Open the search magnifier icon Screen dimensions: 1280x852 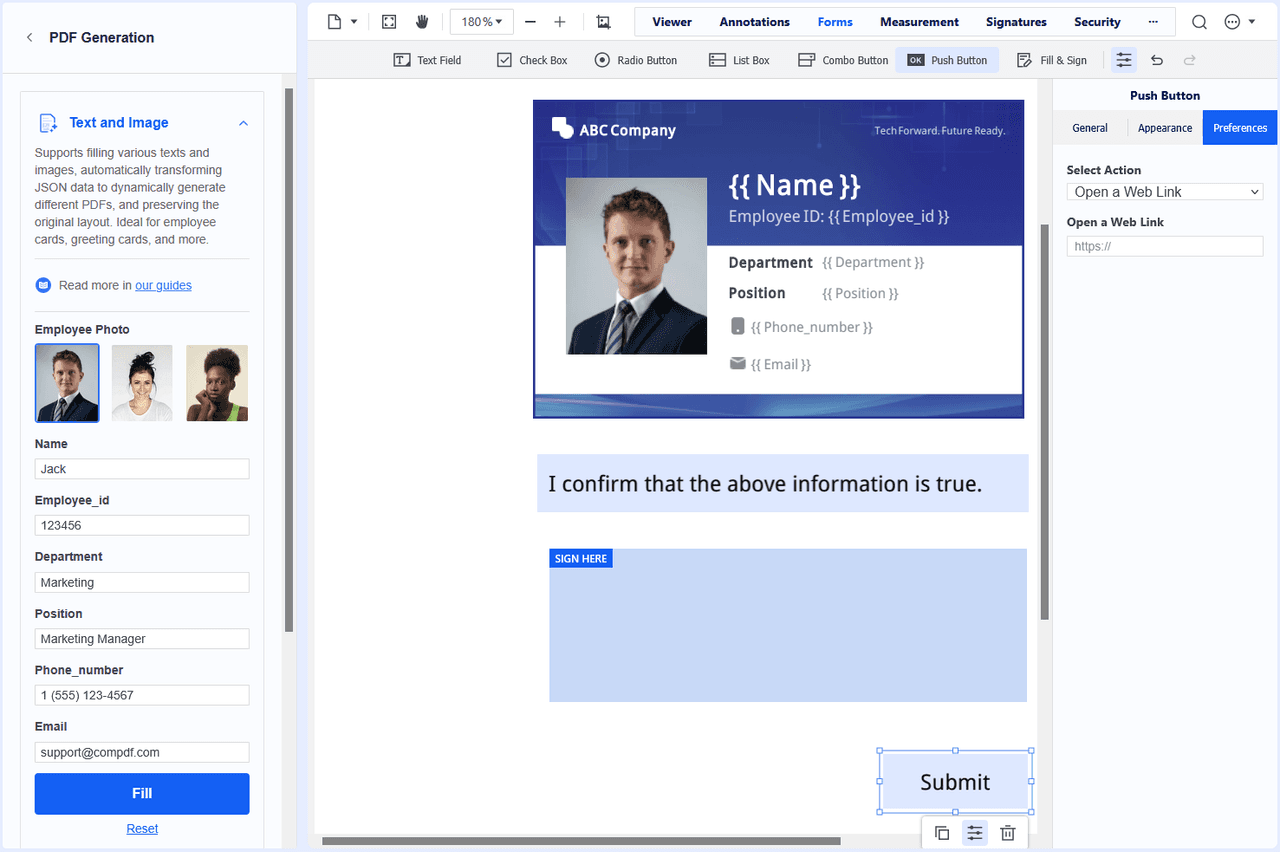click(x=1199, y=22)
